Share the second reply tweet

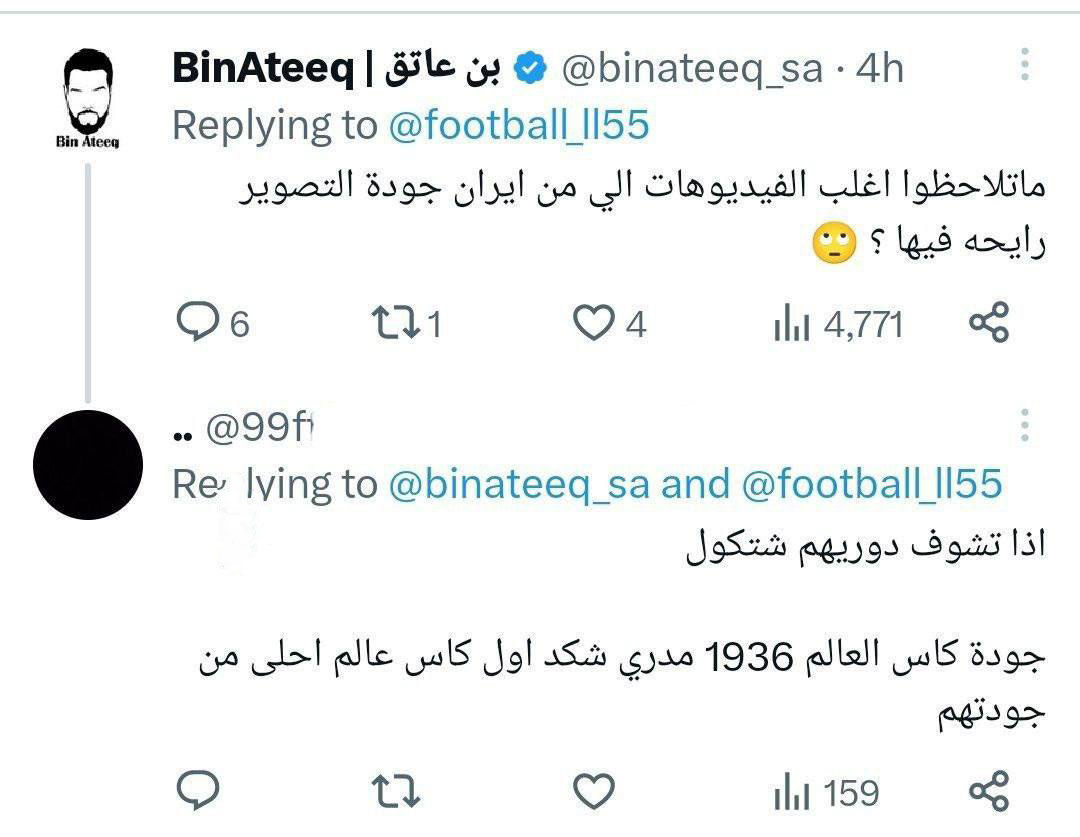(x=990, y=791)
